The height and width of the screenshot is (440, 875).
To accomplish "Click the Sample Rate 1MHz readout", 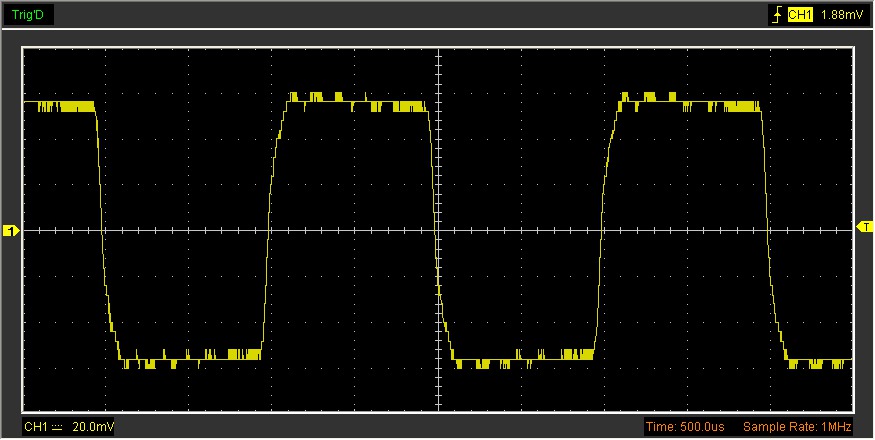I will point(796,428).
